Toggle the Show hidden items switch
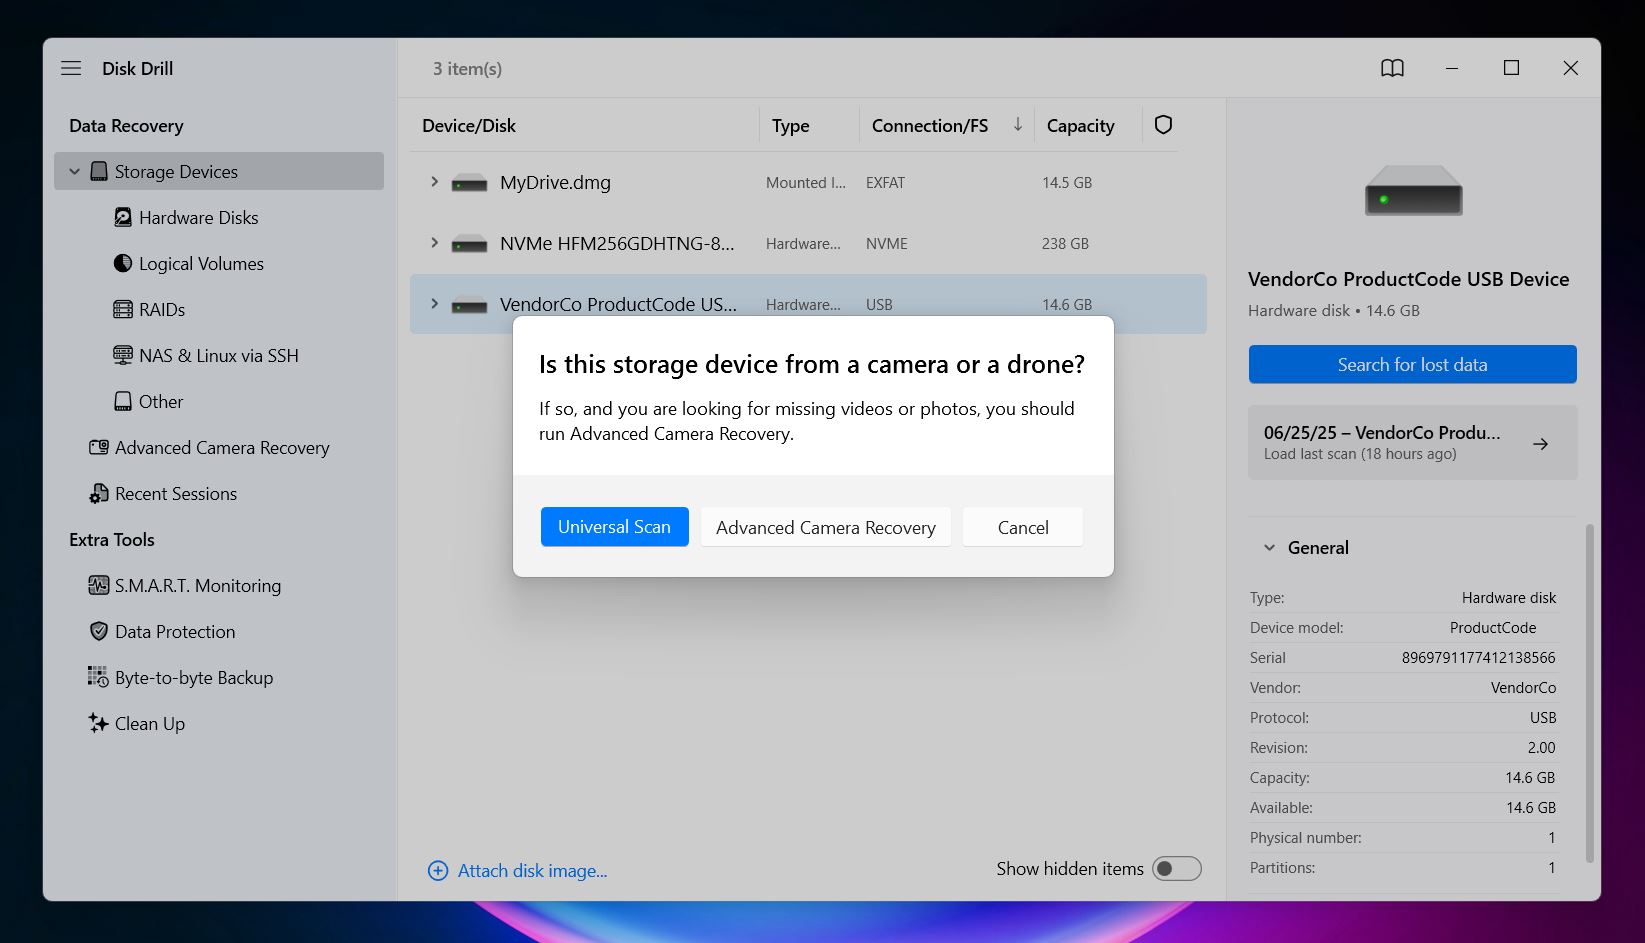The image size is (1645, 943). [1177, 869]
